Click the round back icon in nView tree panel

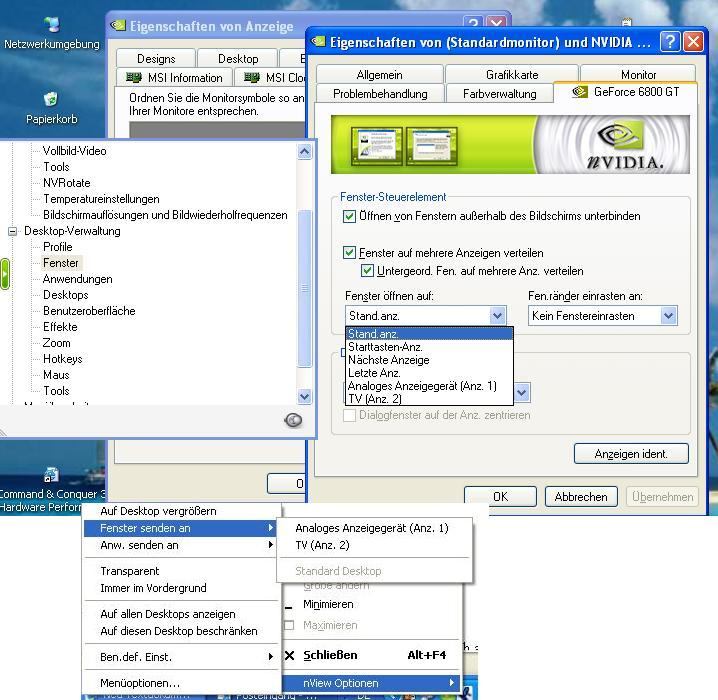click(x=293, y=420)
